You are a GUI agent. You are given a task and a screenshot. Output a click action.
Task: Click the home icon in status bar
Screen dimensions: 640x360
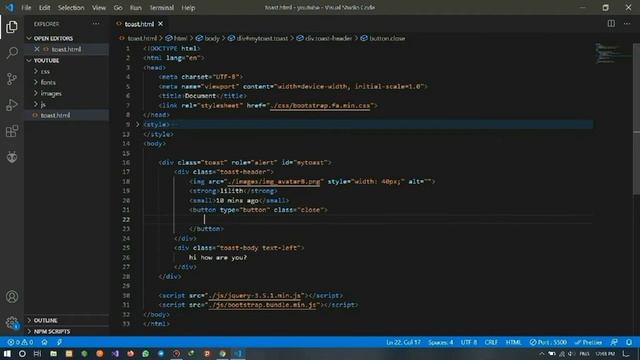pyautogui.click(x=44, y=342)
